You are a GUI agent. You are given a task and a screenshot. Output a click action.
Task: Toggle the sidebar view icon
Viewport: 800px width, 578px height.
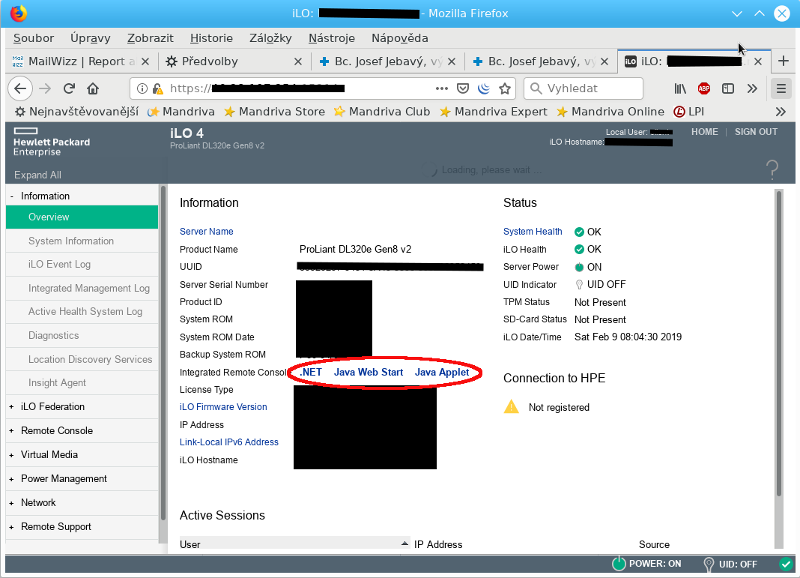pos(728,89)
